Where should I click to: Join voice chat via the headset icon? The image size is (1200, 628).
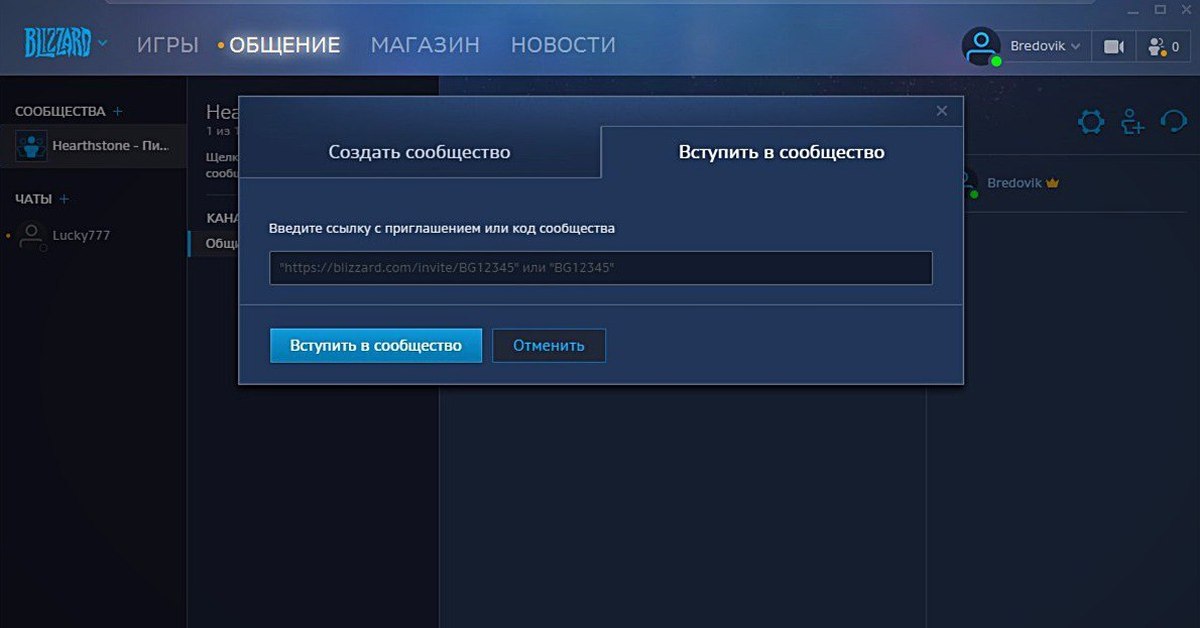(1172, 122)
